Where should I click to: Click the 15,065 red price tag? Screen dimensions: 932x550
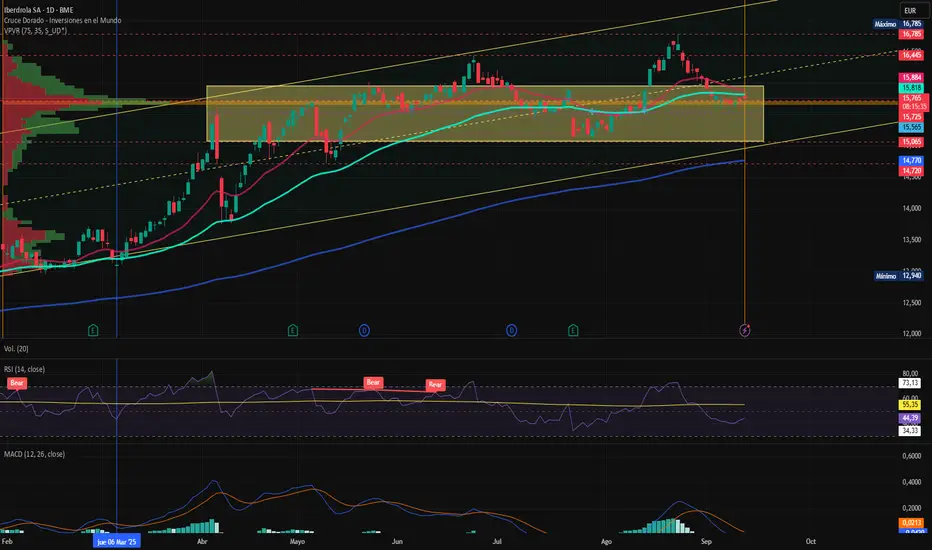click(x=911, y=142)
